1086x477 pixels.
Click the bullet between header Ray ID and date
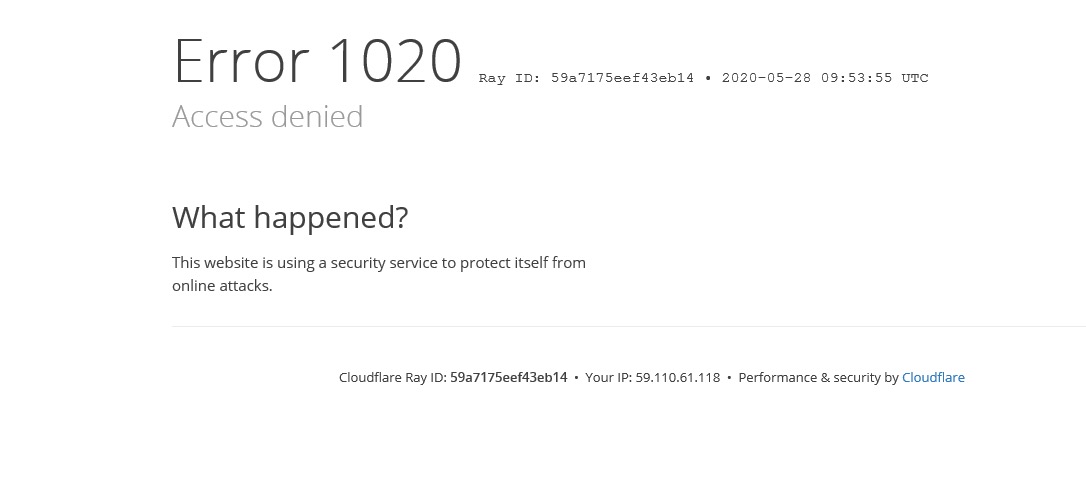pos(708,78)
